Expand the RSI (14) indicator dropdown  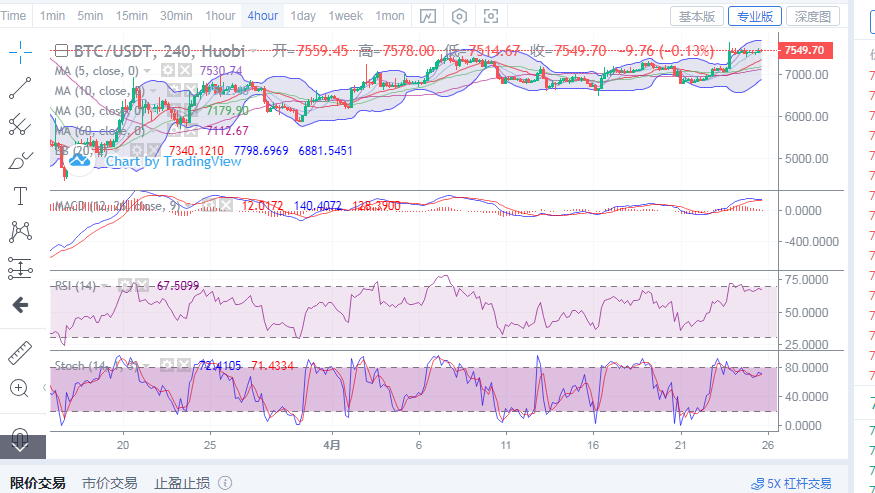[104, 286]
